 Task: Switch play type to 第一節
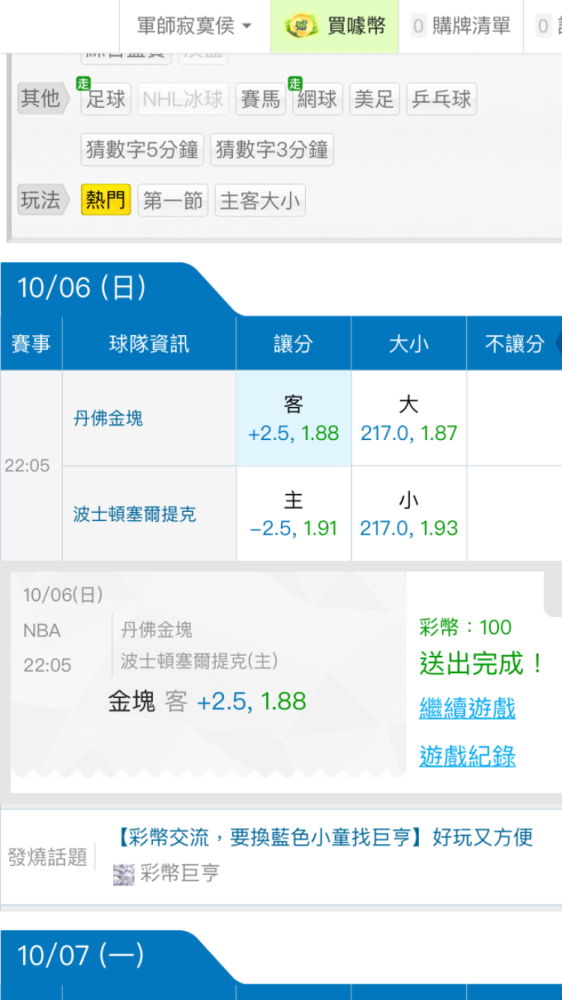(x=173, y=200)
